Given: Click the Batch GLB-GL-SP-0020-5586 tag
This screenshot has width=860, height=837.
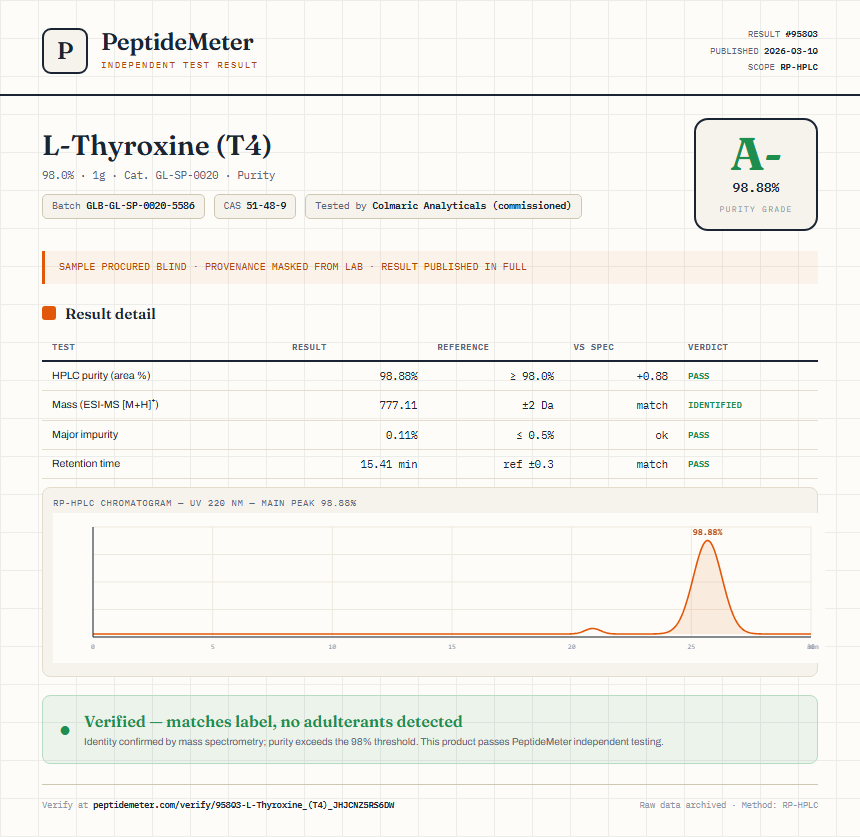Looking at the screenshot, I should coord(123,206).
